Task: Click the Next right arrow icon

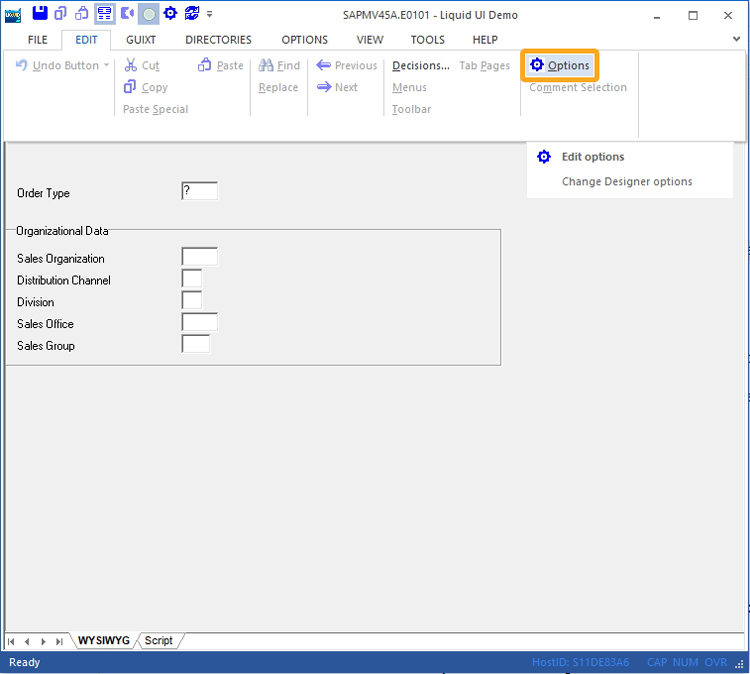Action: pos(323,88)
